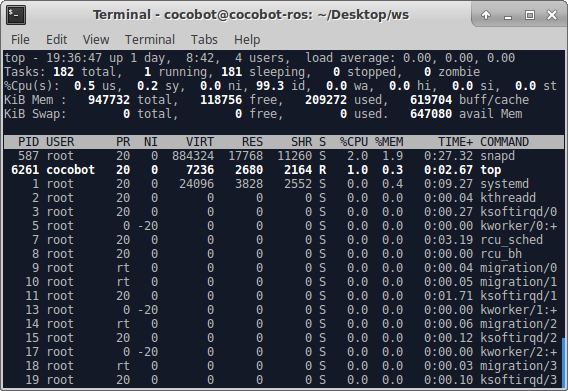
Task: Select the kthreadd command text
Action: 508,198
